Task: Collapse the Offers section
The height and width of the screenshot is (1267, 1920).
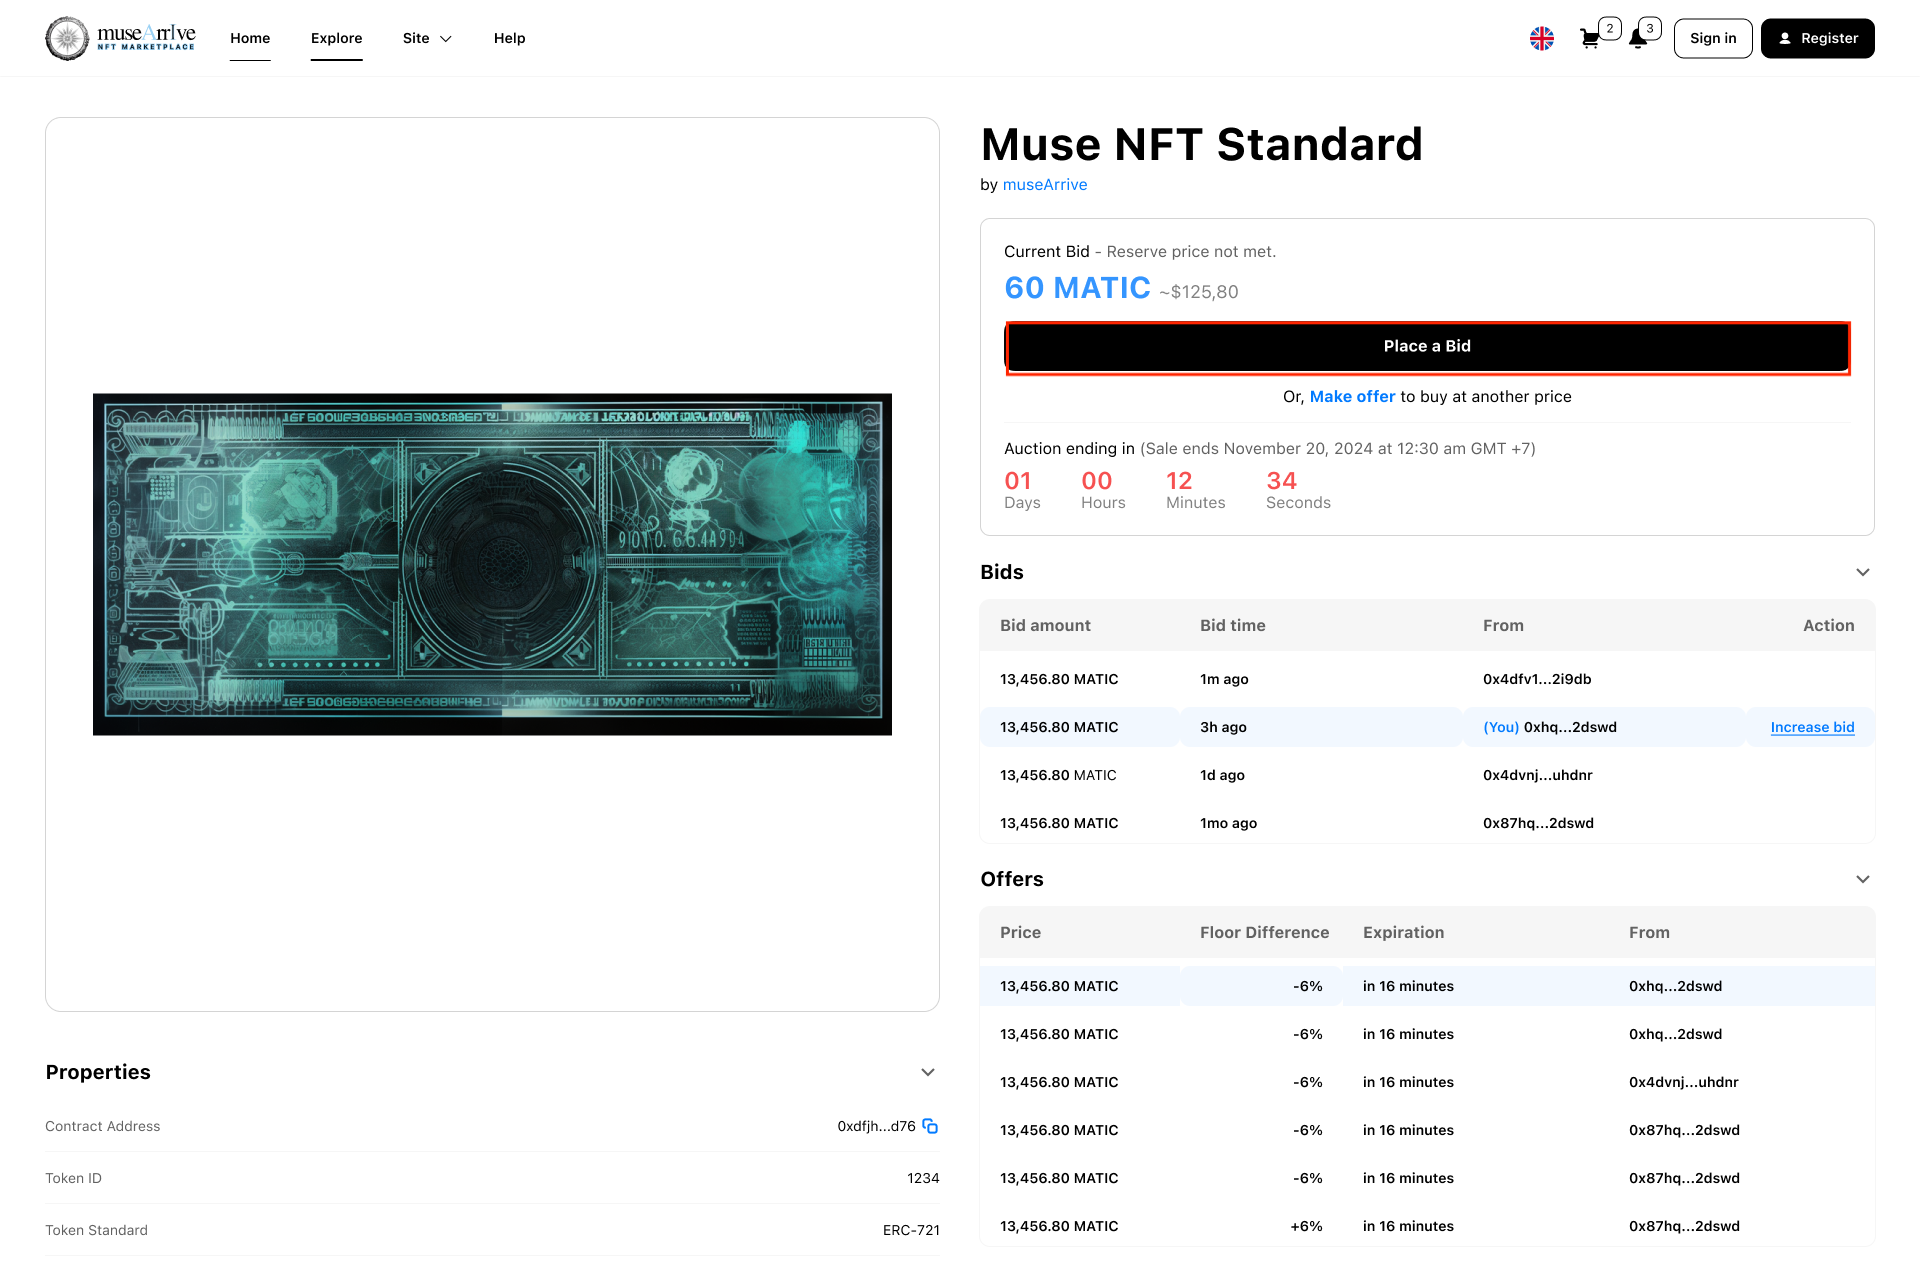Action: pos(1862,879)
